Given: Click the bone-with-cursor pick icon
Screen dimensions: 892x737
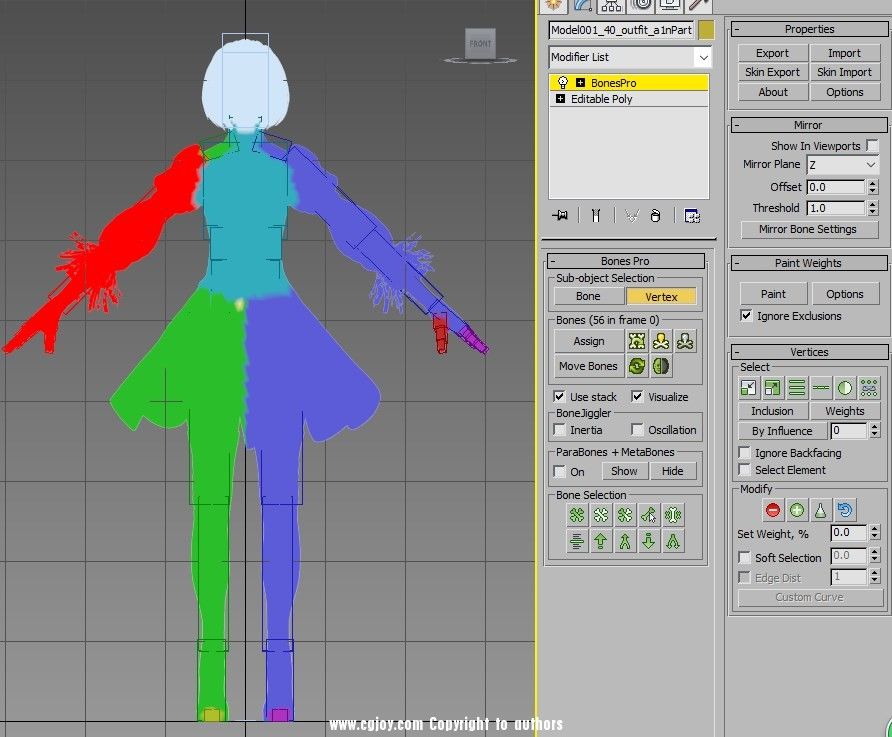Looking at the screenshot, I should [649, 515].
